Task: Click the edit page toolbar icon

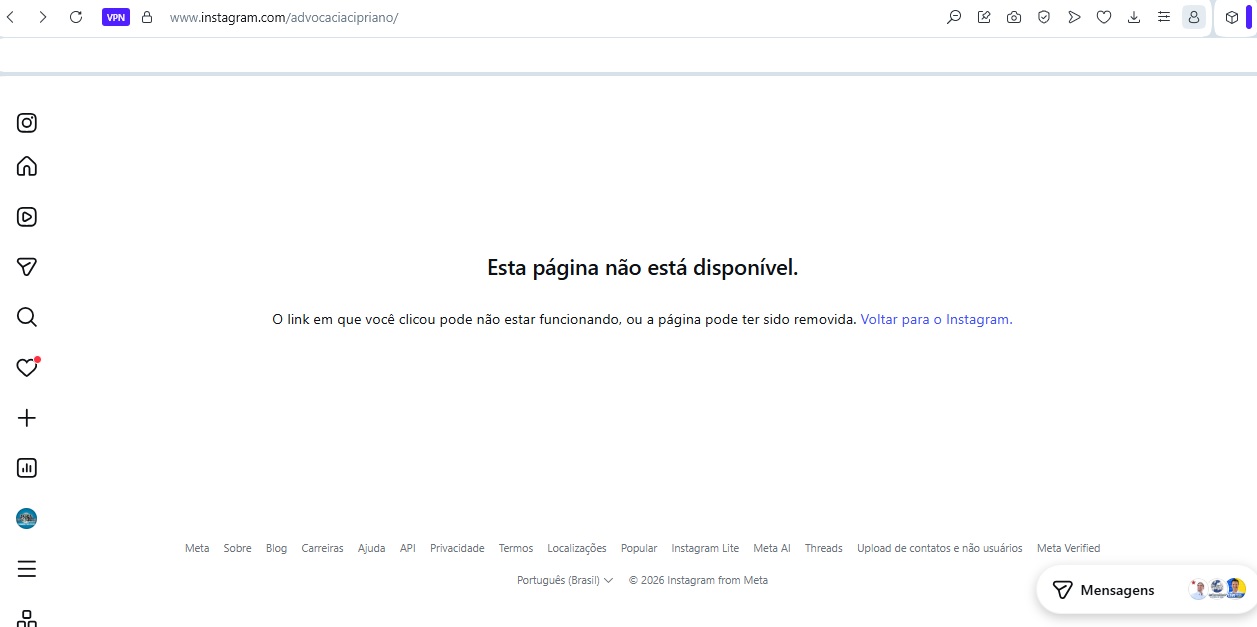Action: point(984,17)
